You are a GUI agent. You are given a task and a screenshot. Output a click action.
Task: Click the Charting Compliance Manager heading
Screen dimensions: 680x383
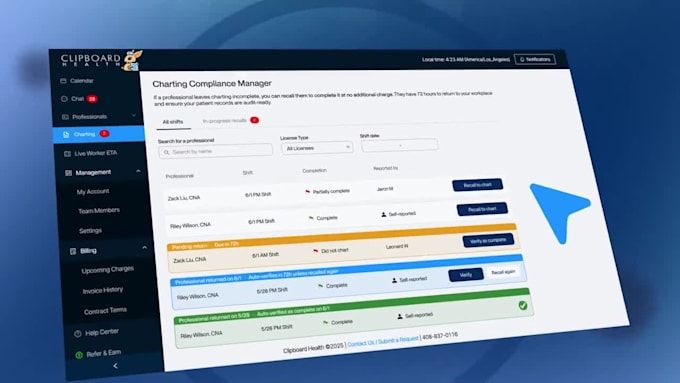pyautogui.click(x=212, y=83)
